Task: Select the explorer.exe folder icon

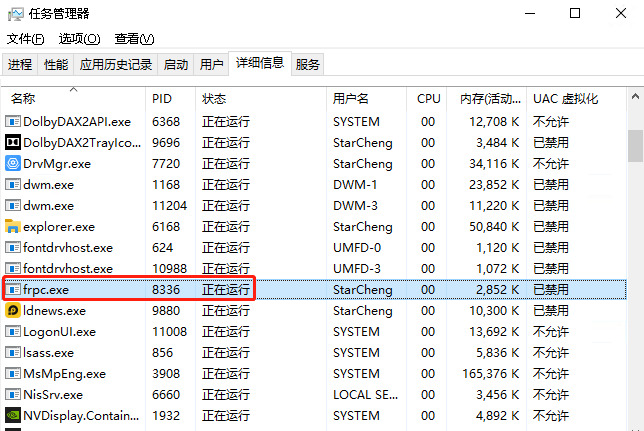Action: [13, 227]
